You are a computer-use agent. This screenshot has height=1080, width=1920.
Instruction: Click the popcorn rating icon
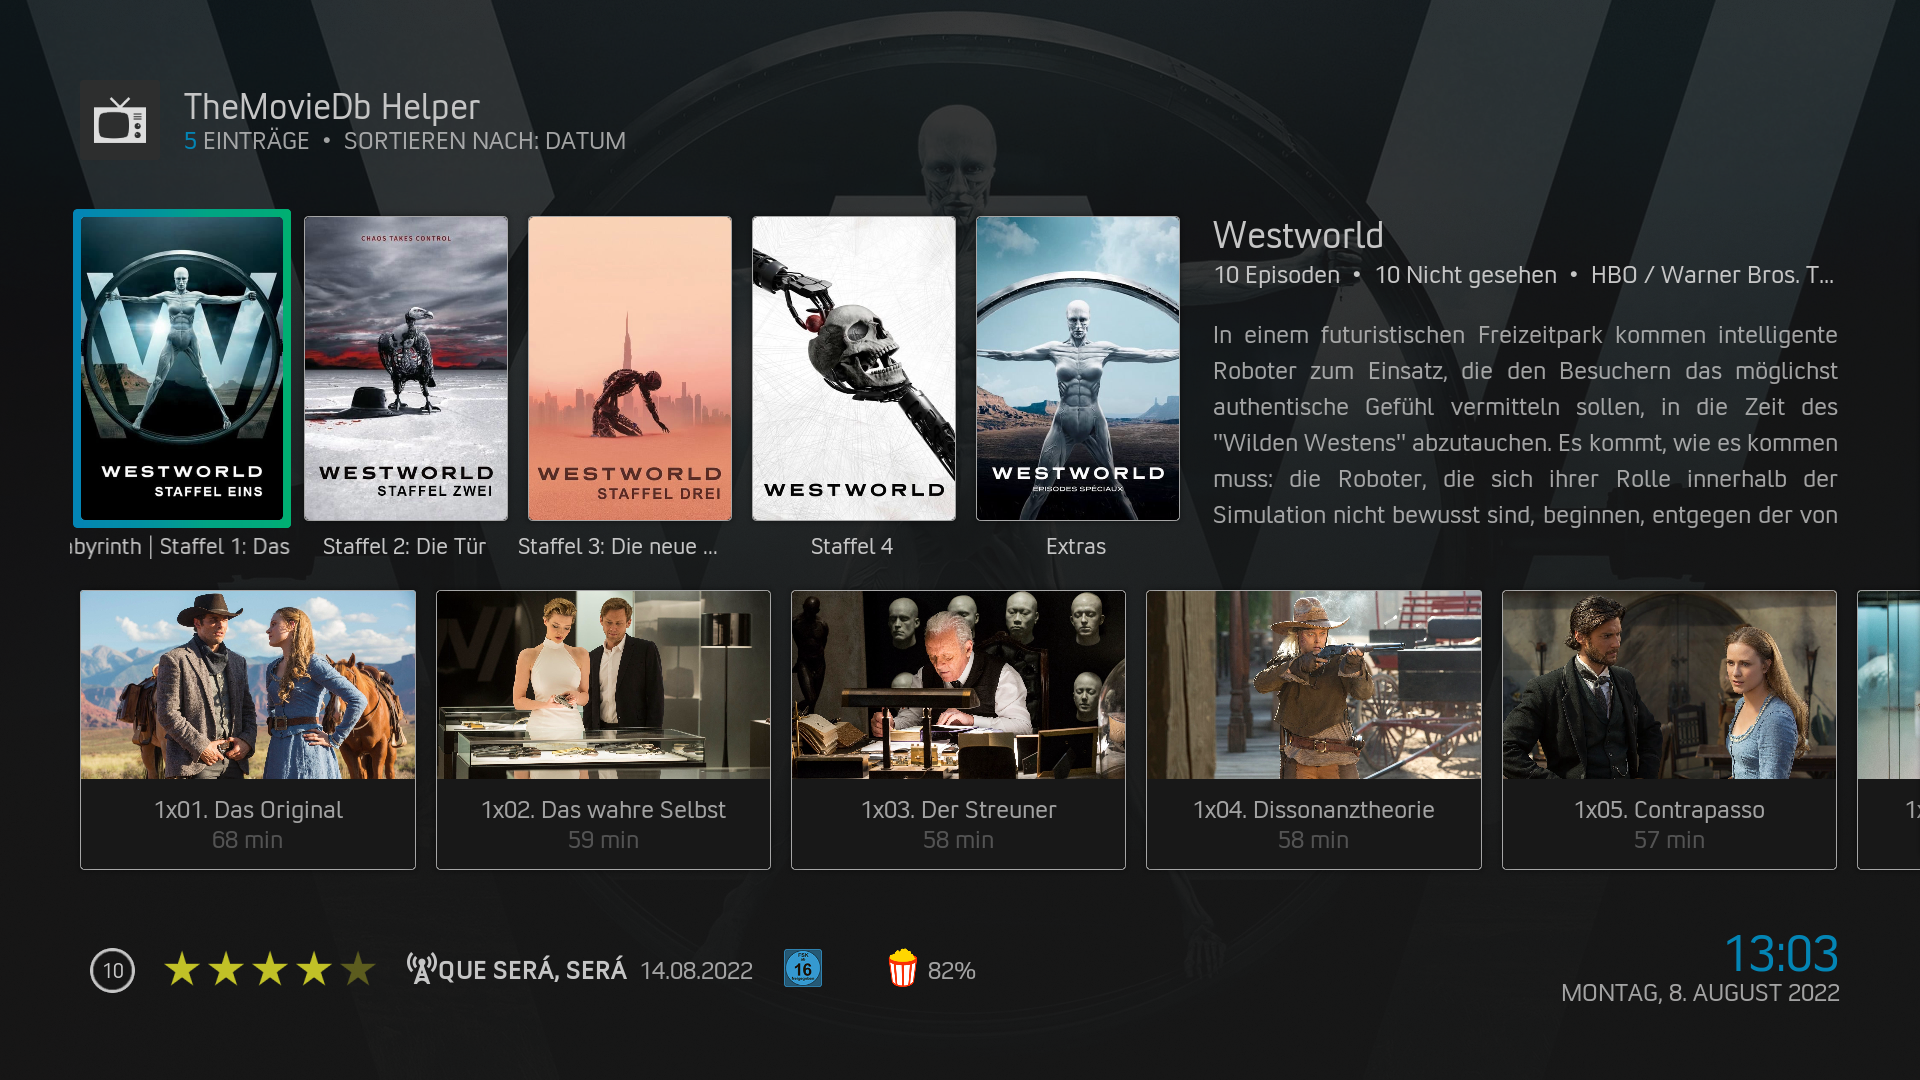click(x=903, y=968)
